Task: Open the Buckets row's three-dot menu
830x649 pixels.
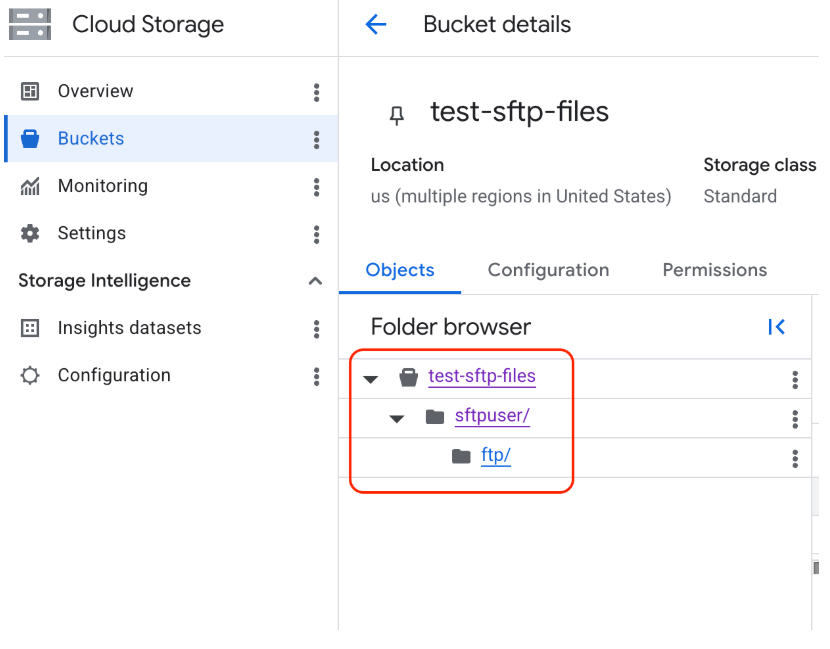Action: tap(317, 140)
